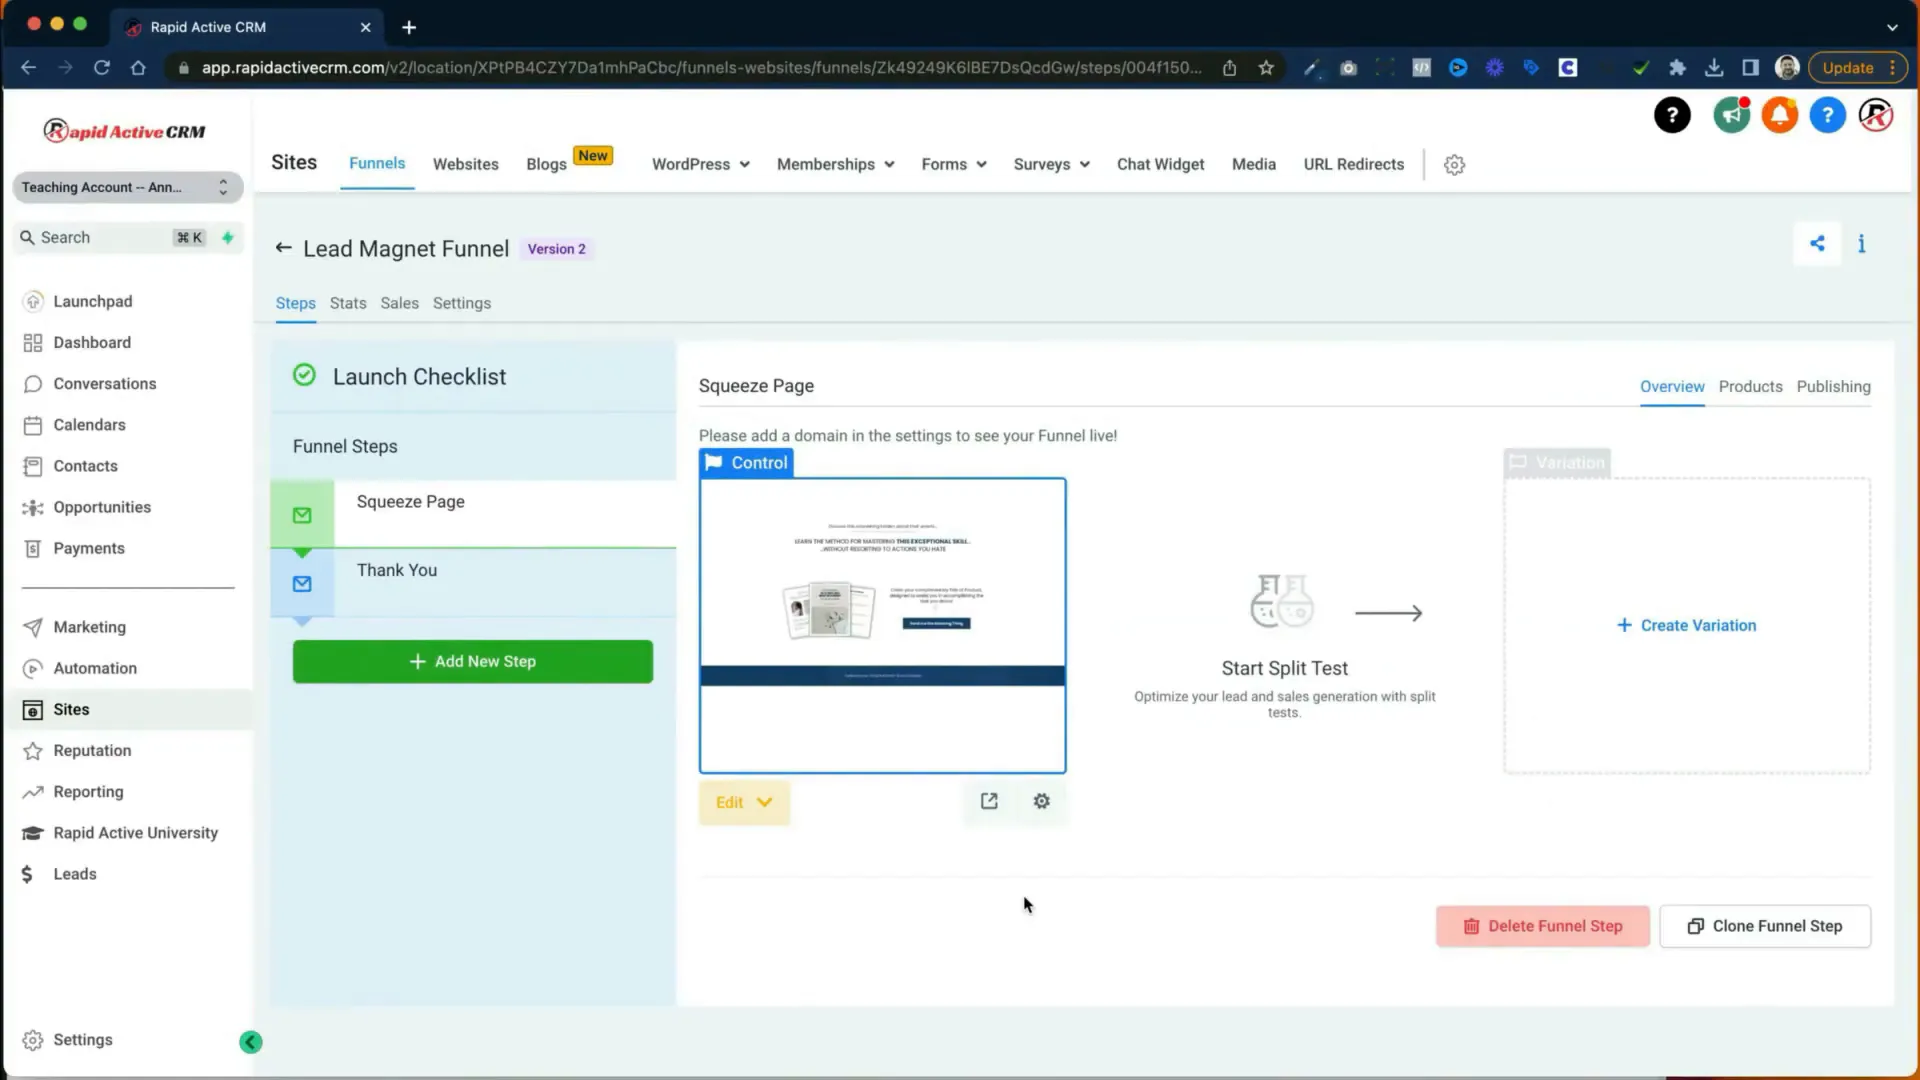
Task: Click the funnel share icon
Action: pos(1817,243)
